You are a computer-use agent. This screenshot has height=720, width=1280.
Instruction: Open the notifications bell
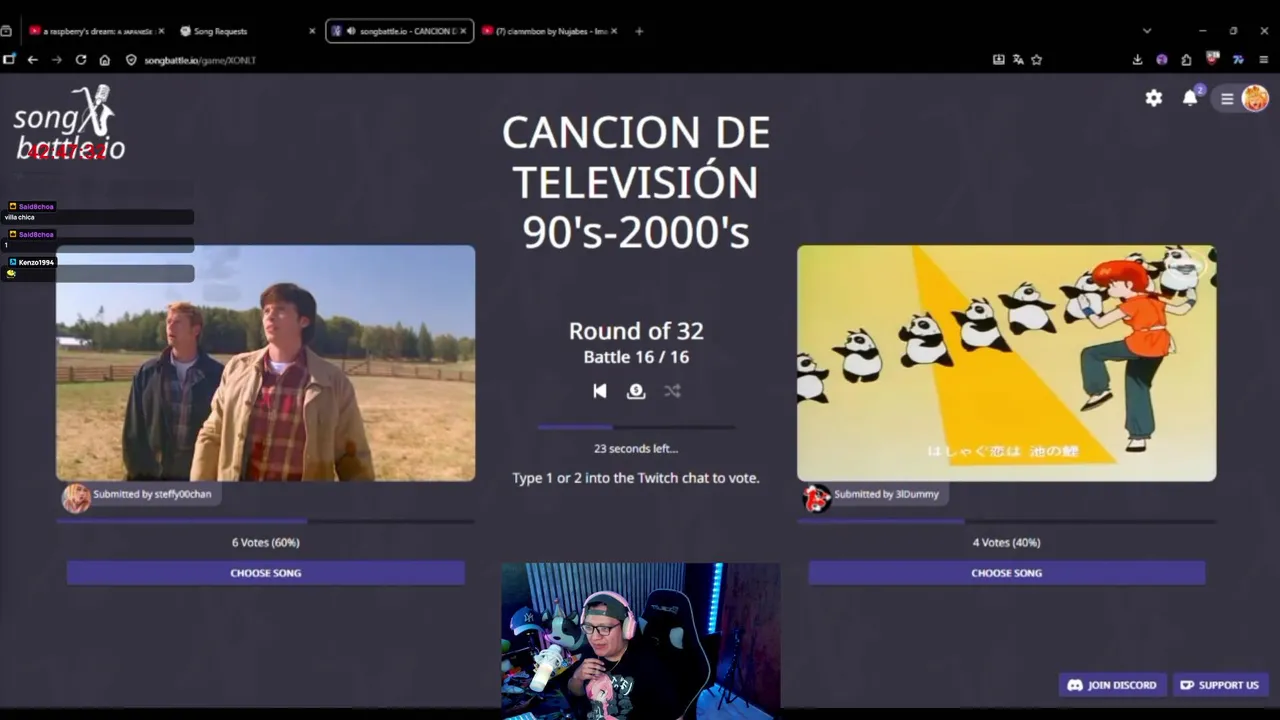(1190, 98)
